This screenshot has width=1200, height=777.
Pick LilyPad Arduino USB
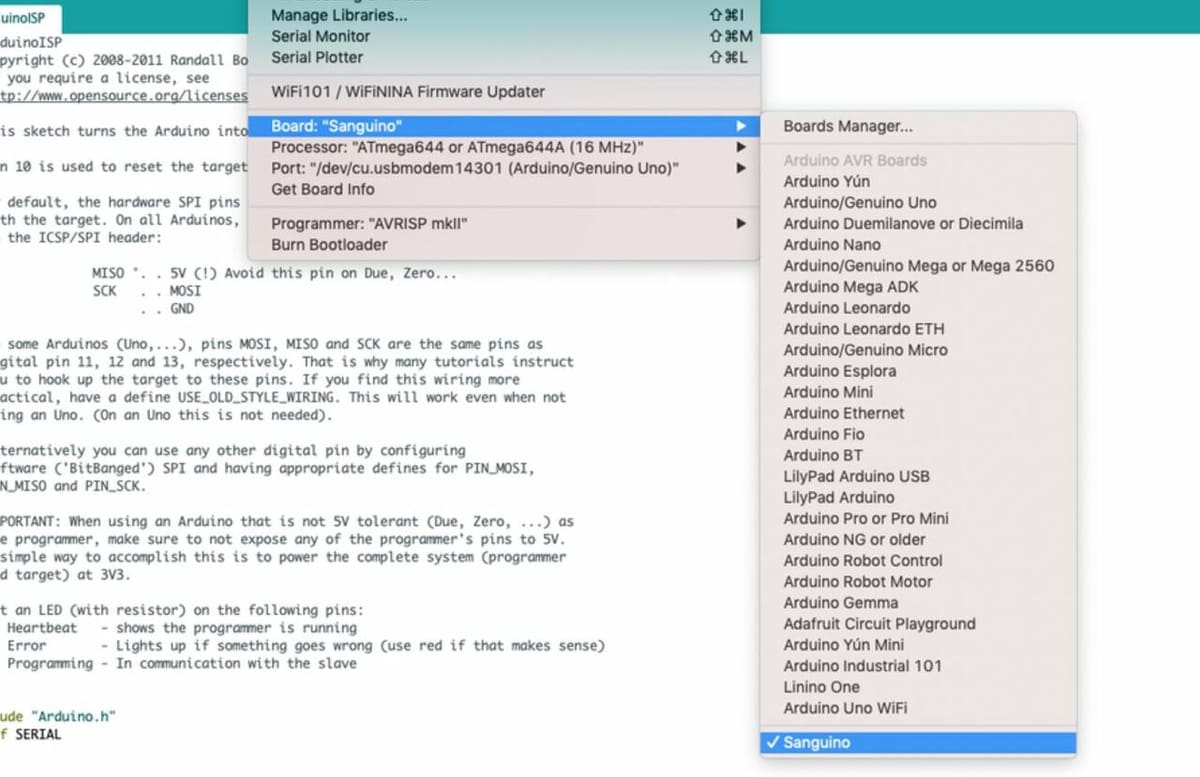coord(918,475)
